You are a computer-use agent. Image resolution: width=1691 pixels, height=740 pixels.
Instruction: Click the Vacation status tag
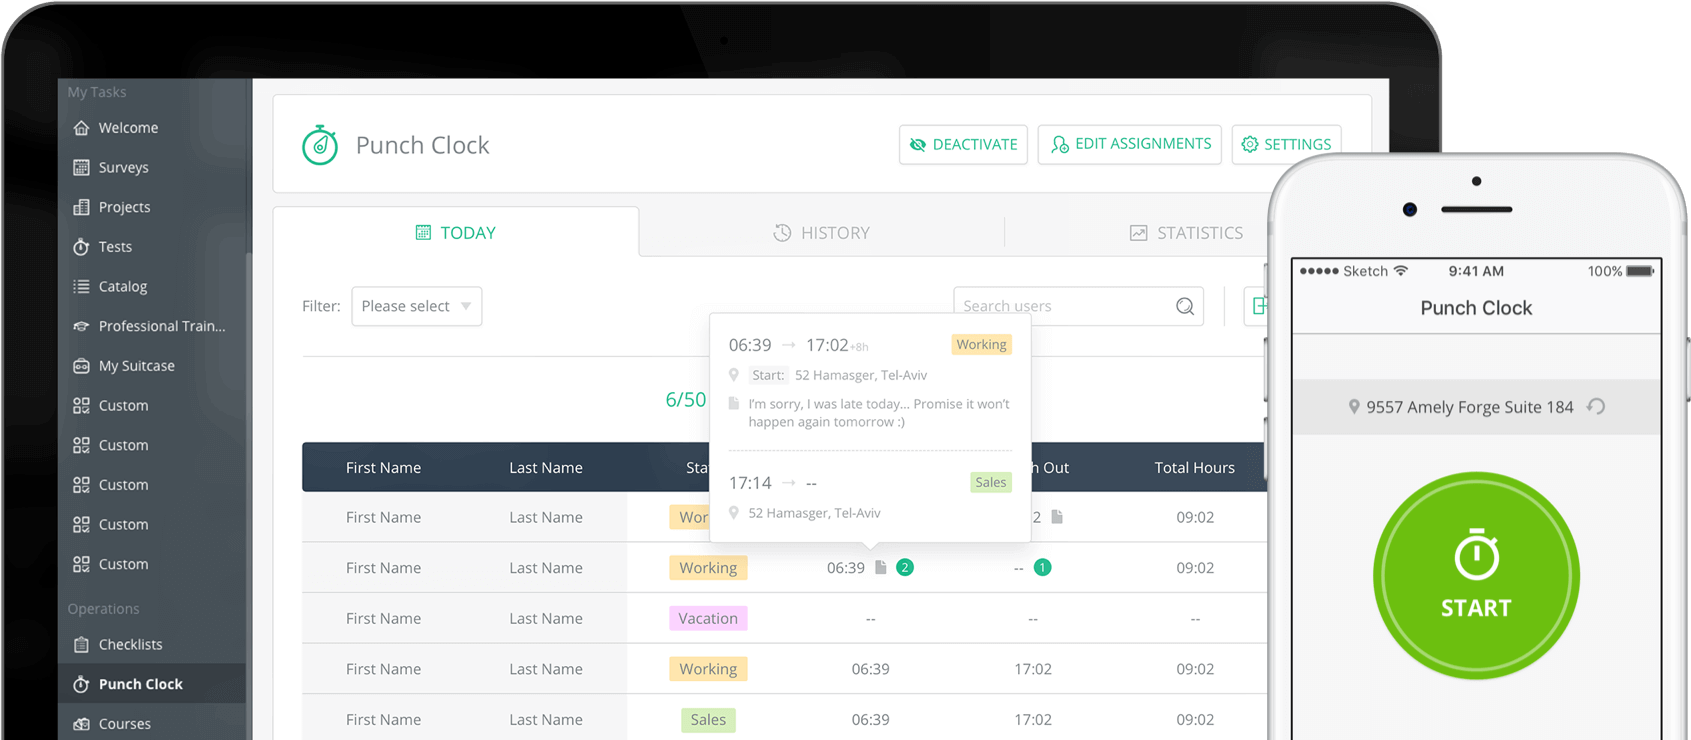pos(708,618)
